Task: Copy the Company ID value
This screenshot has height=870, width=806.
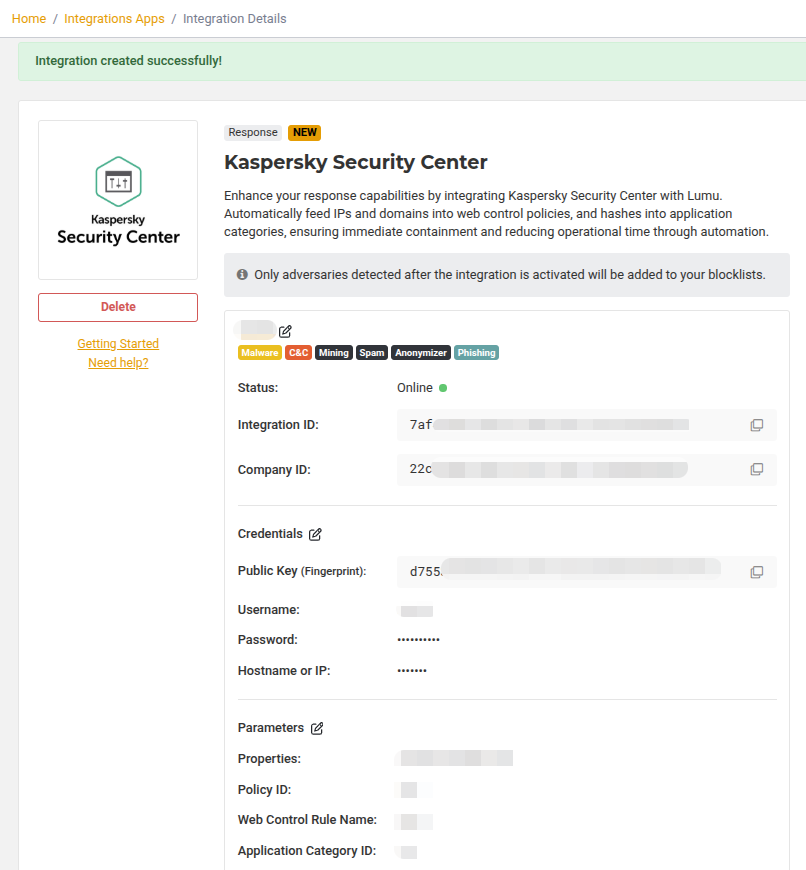Action: tap(757, 470)
